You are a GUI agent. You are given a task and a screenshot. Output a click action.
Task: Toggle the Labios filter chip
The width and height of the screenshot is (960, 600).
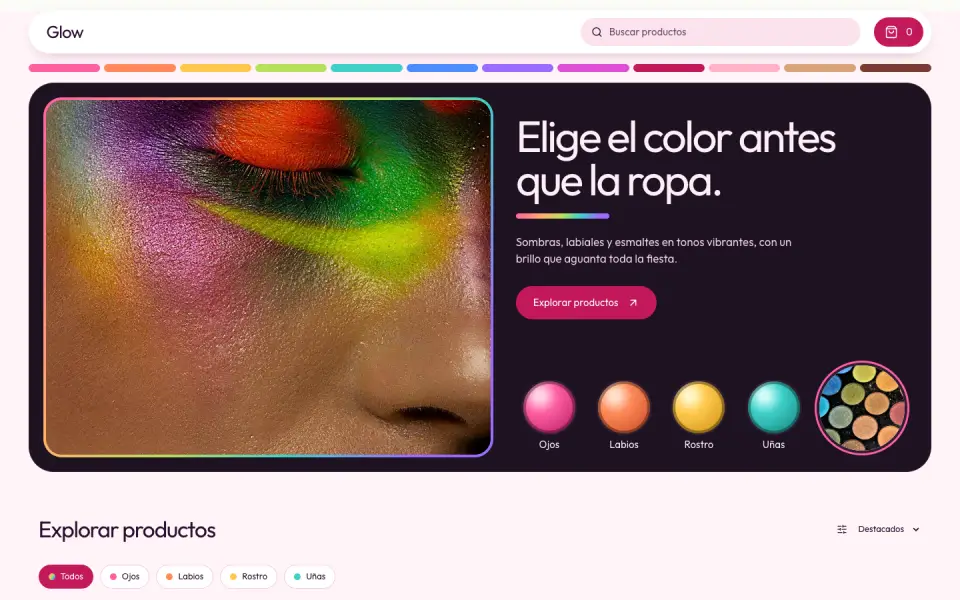tap(184, 576)
